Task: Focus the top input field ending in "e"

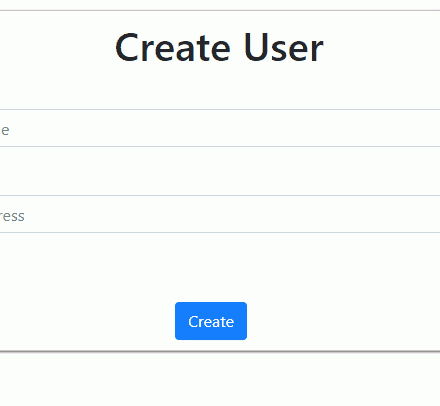Action: click(x=220, y=128)
